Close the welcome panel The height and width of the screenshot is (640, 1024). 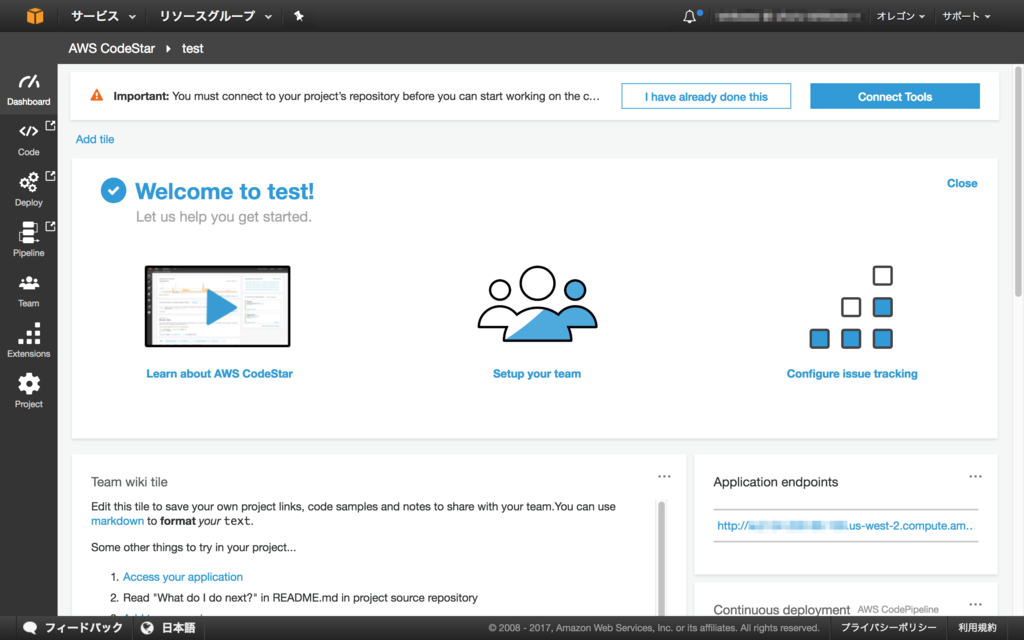tap(962, 184)
